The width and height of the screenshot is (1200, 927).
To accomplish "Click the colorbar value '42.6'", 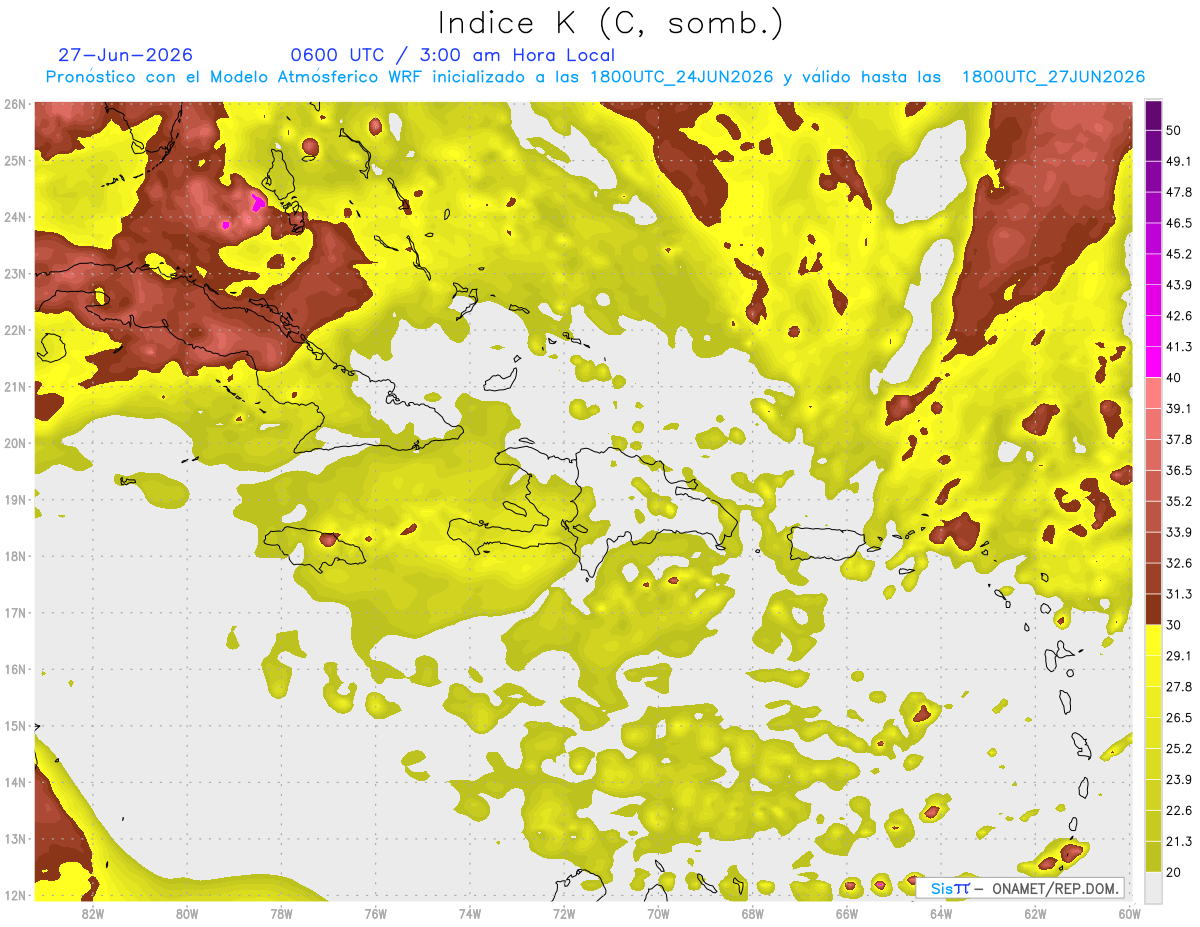I will click(1178, 316).
